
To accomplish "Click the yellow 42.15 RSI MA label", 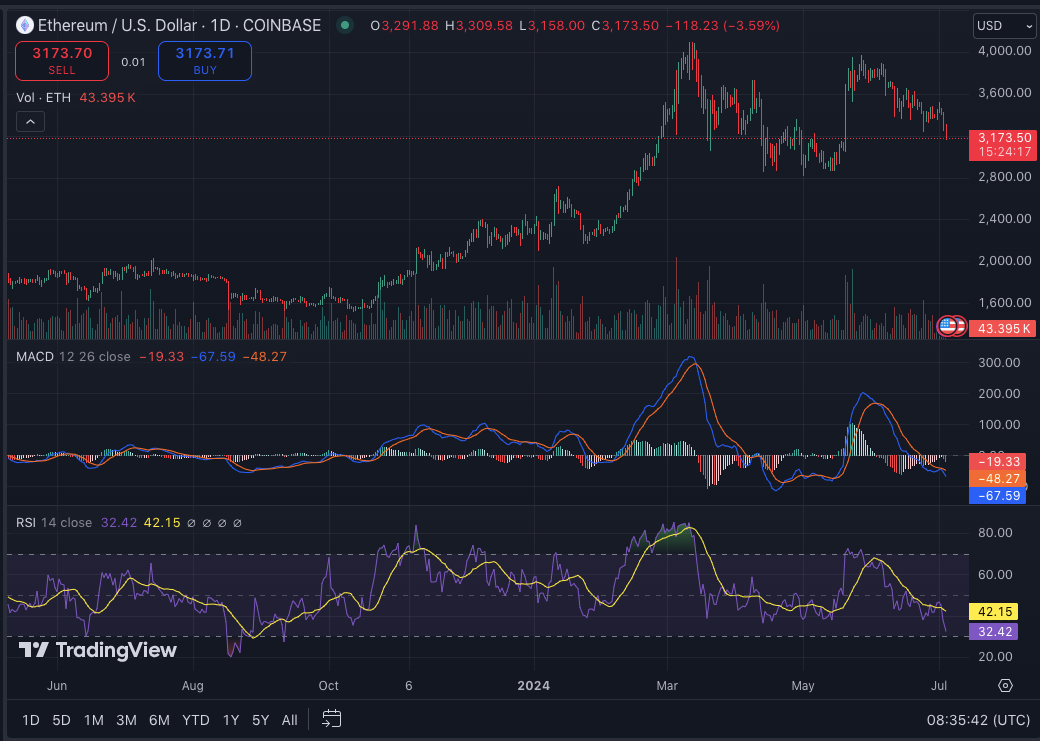I will [x=993, y=612].
